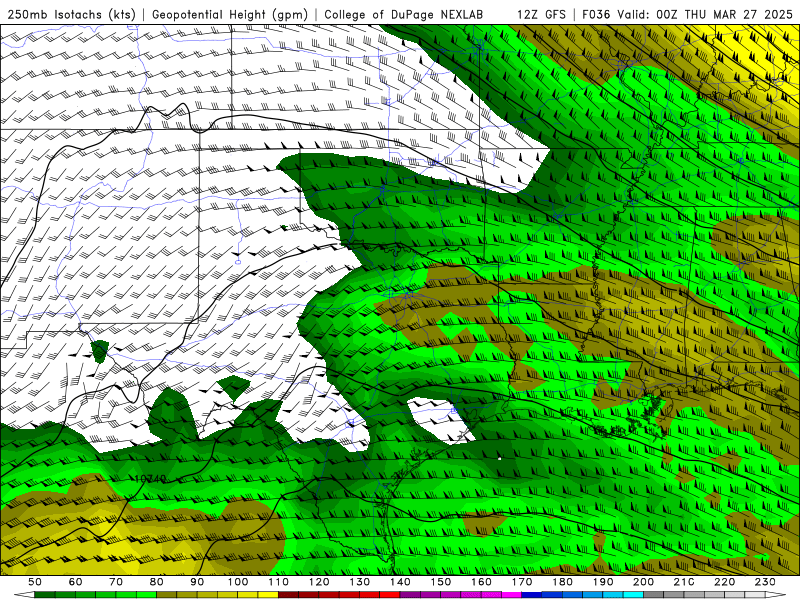The image size is (800, 600).
Task: Click the 150 value on the color scale
Action: click(x=441, y=582)
